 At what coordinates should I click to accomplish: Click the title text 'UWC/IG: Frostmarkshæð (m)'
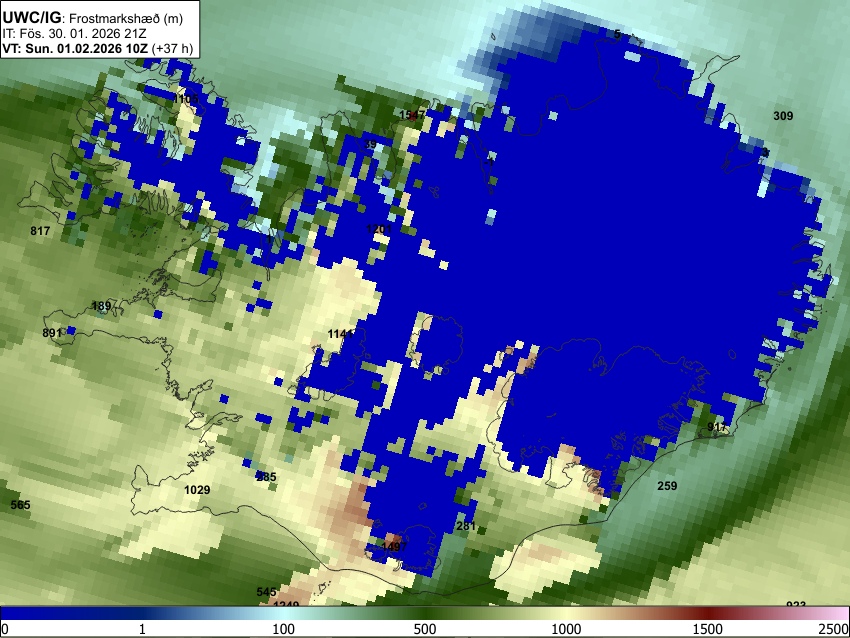click(93, 18)
